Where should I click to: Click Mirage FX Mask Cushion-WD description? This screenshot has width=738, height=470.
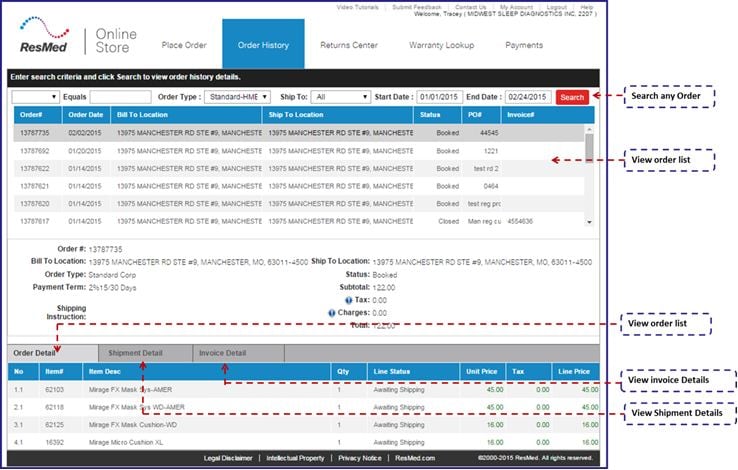[133, 425]
